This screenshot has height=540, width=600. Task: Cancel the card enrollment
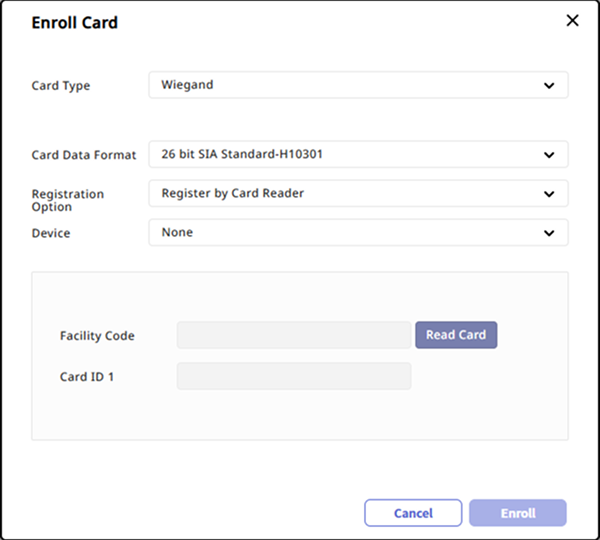coord(413,513)
